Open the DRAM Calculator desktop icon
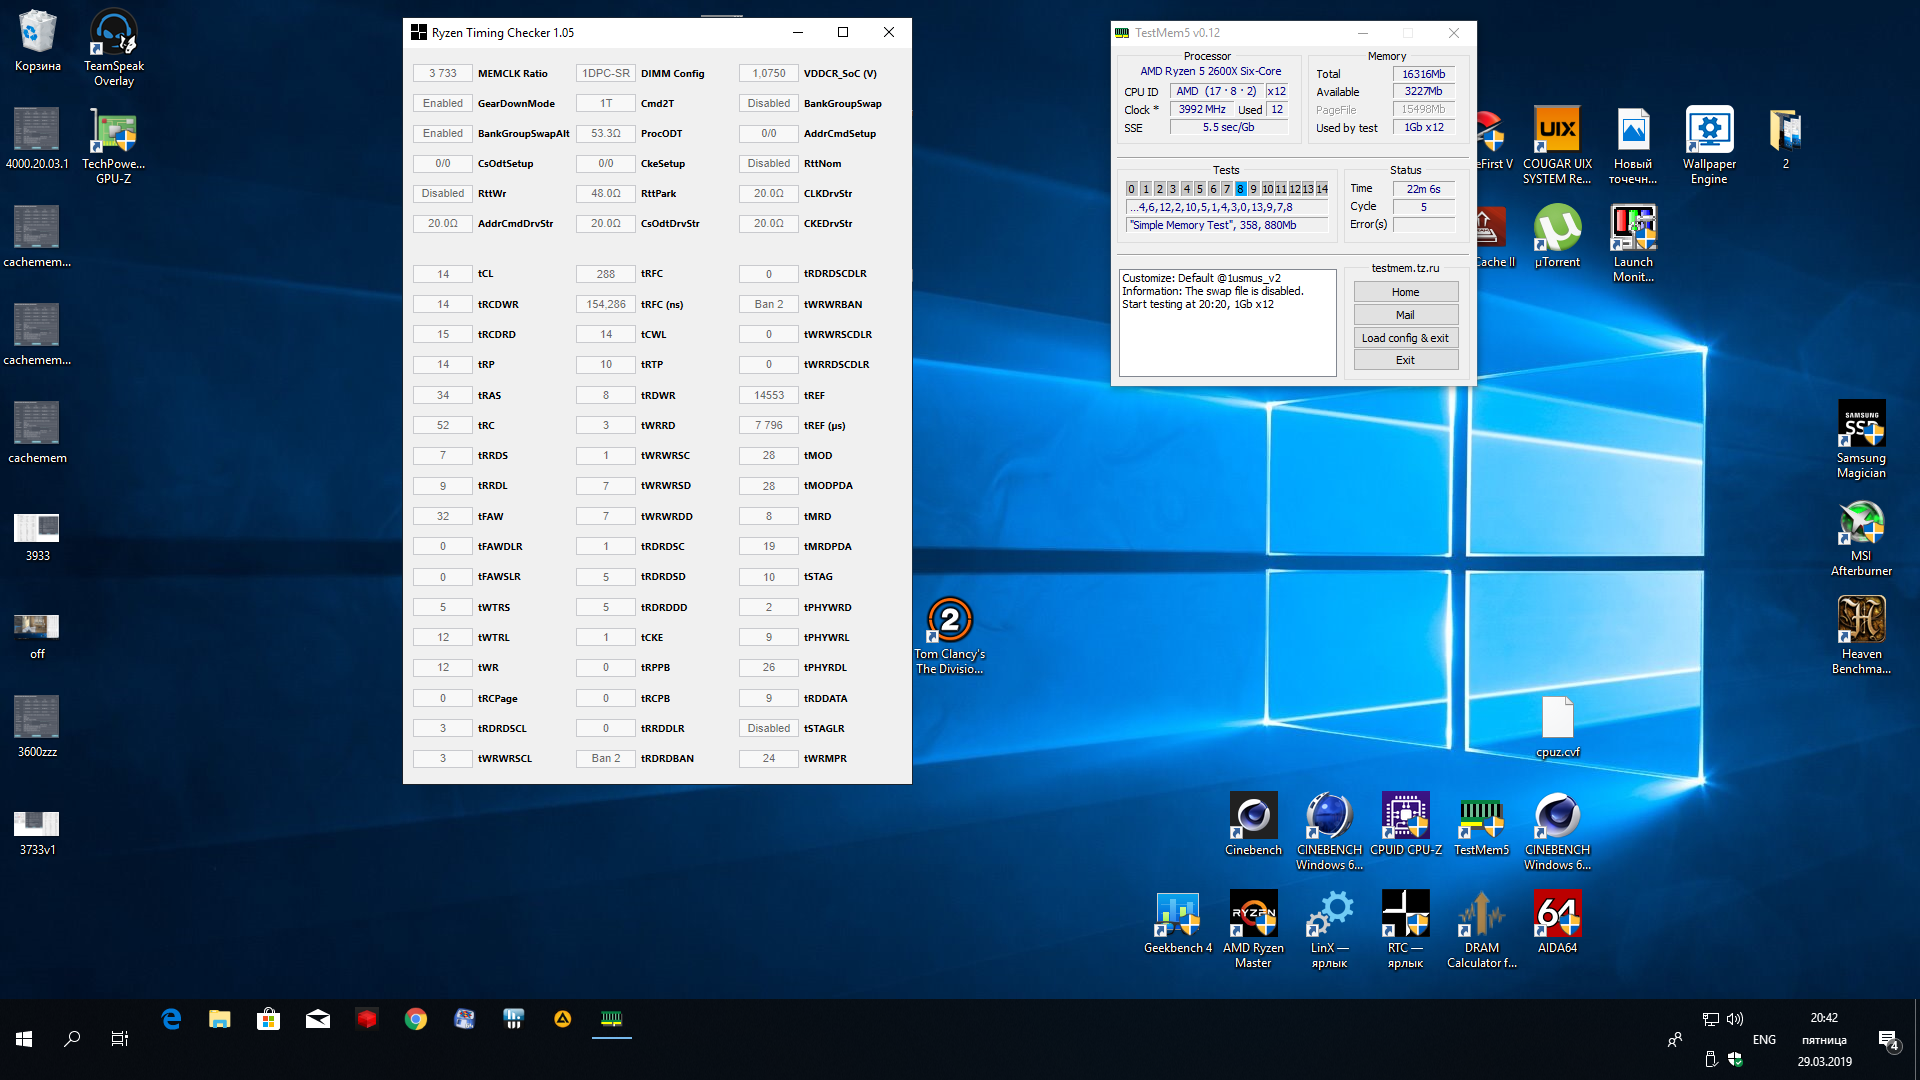Viewport: 1920px width, 1080px height. pos(1481,915)
